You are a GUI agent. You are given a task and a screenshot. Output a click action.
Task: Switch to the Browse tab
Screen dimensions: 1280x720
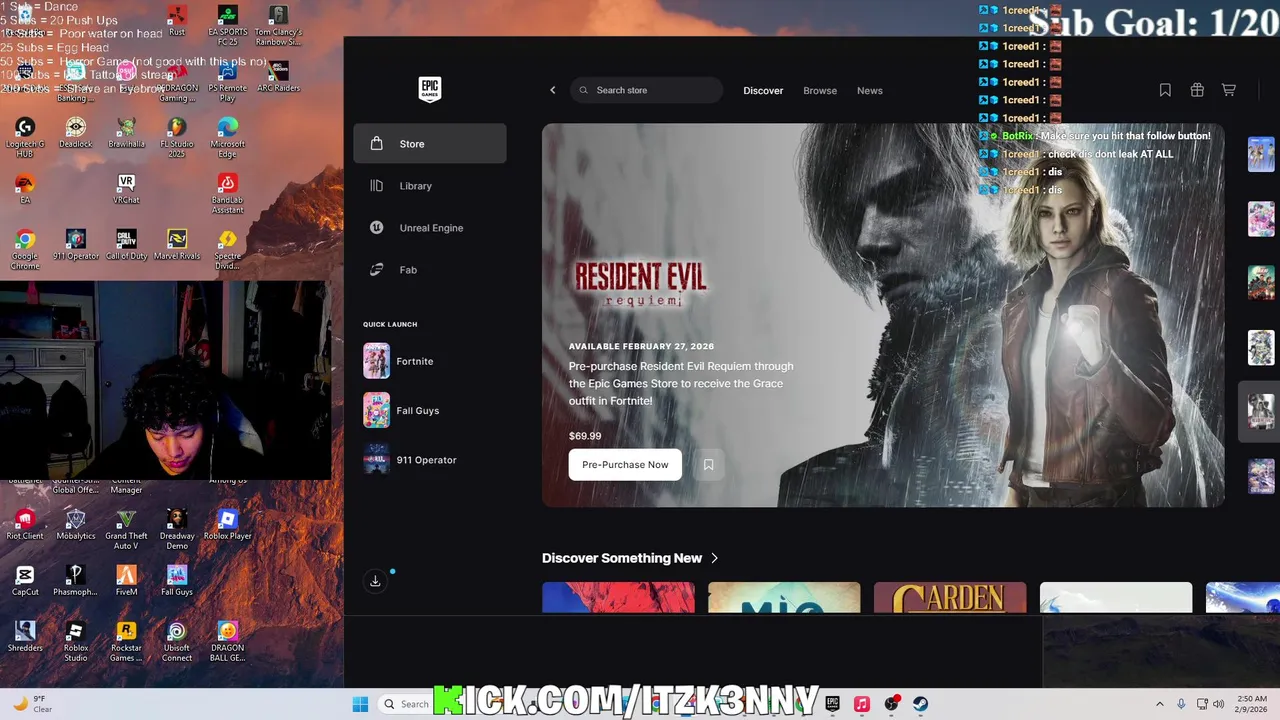point(820,90)
